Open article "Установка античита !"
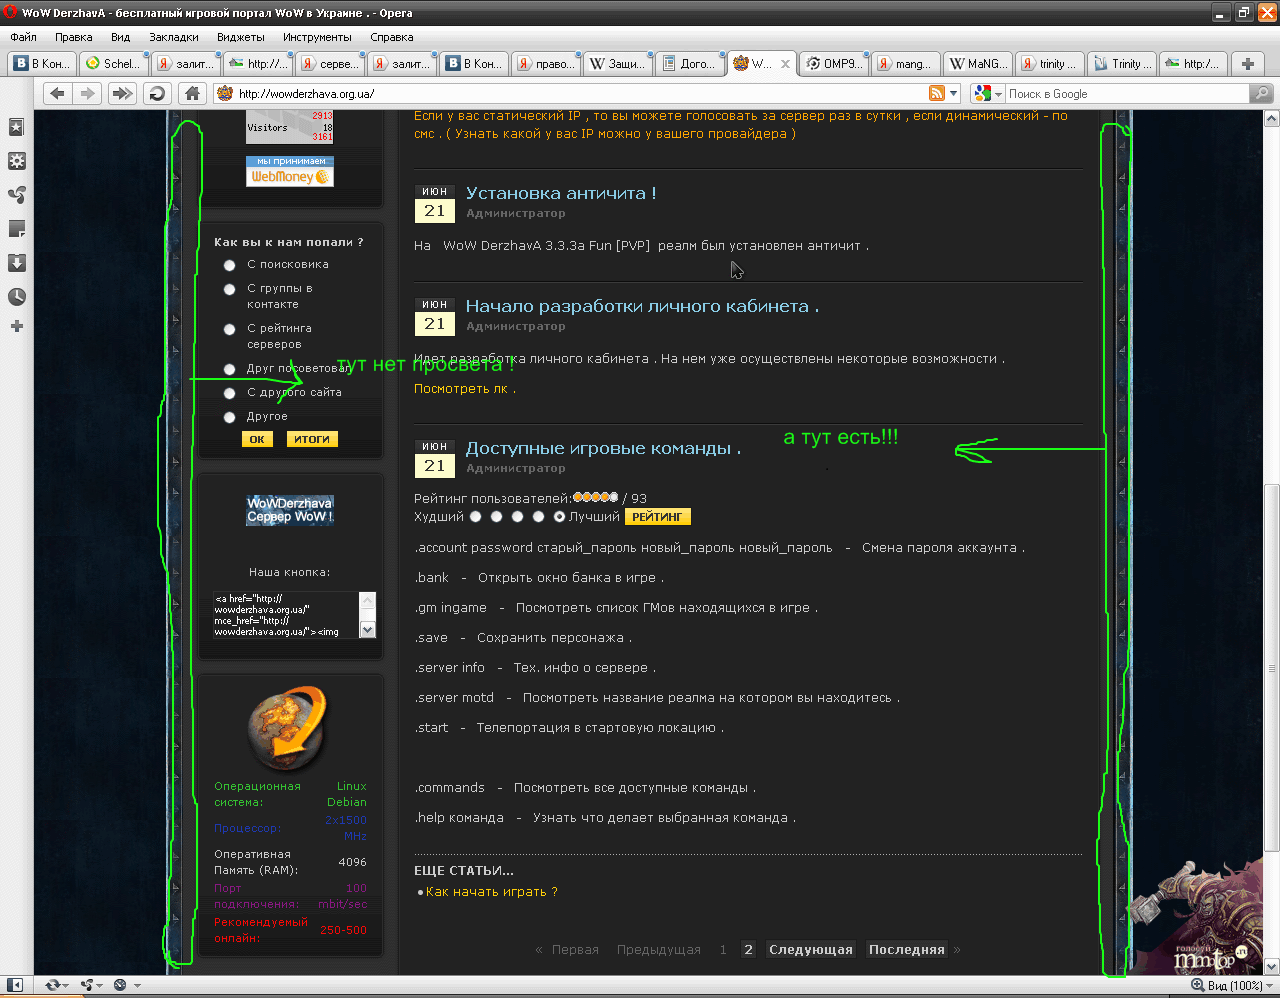The width and height of the screenshot is (1280, 998). pos(561,194)
